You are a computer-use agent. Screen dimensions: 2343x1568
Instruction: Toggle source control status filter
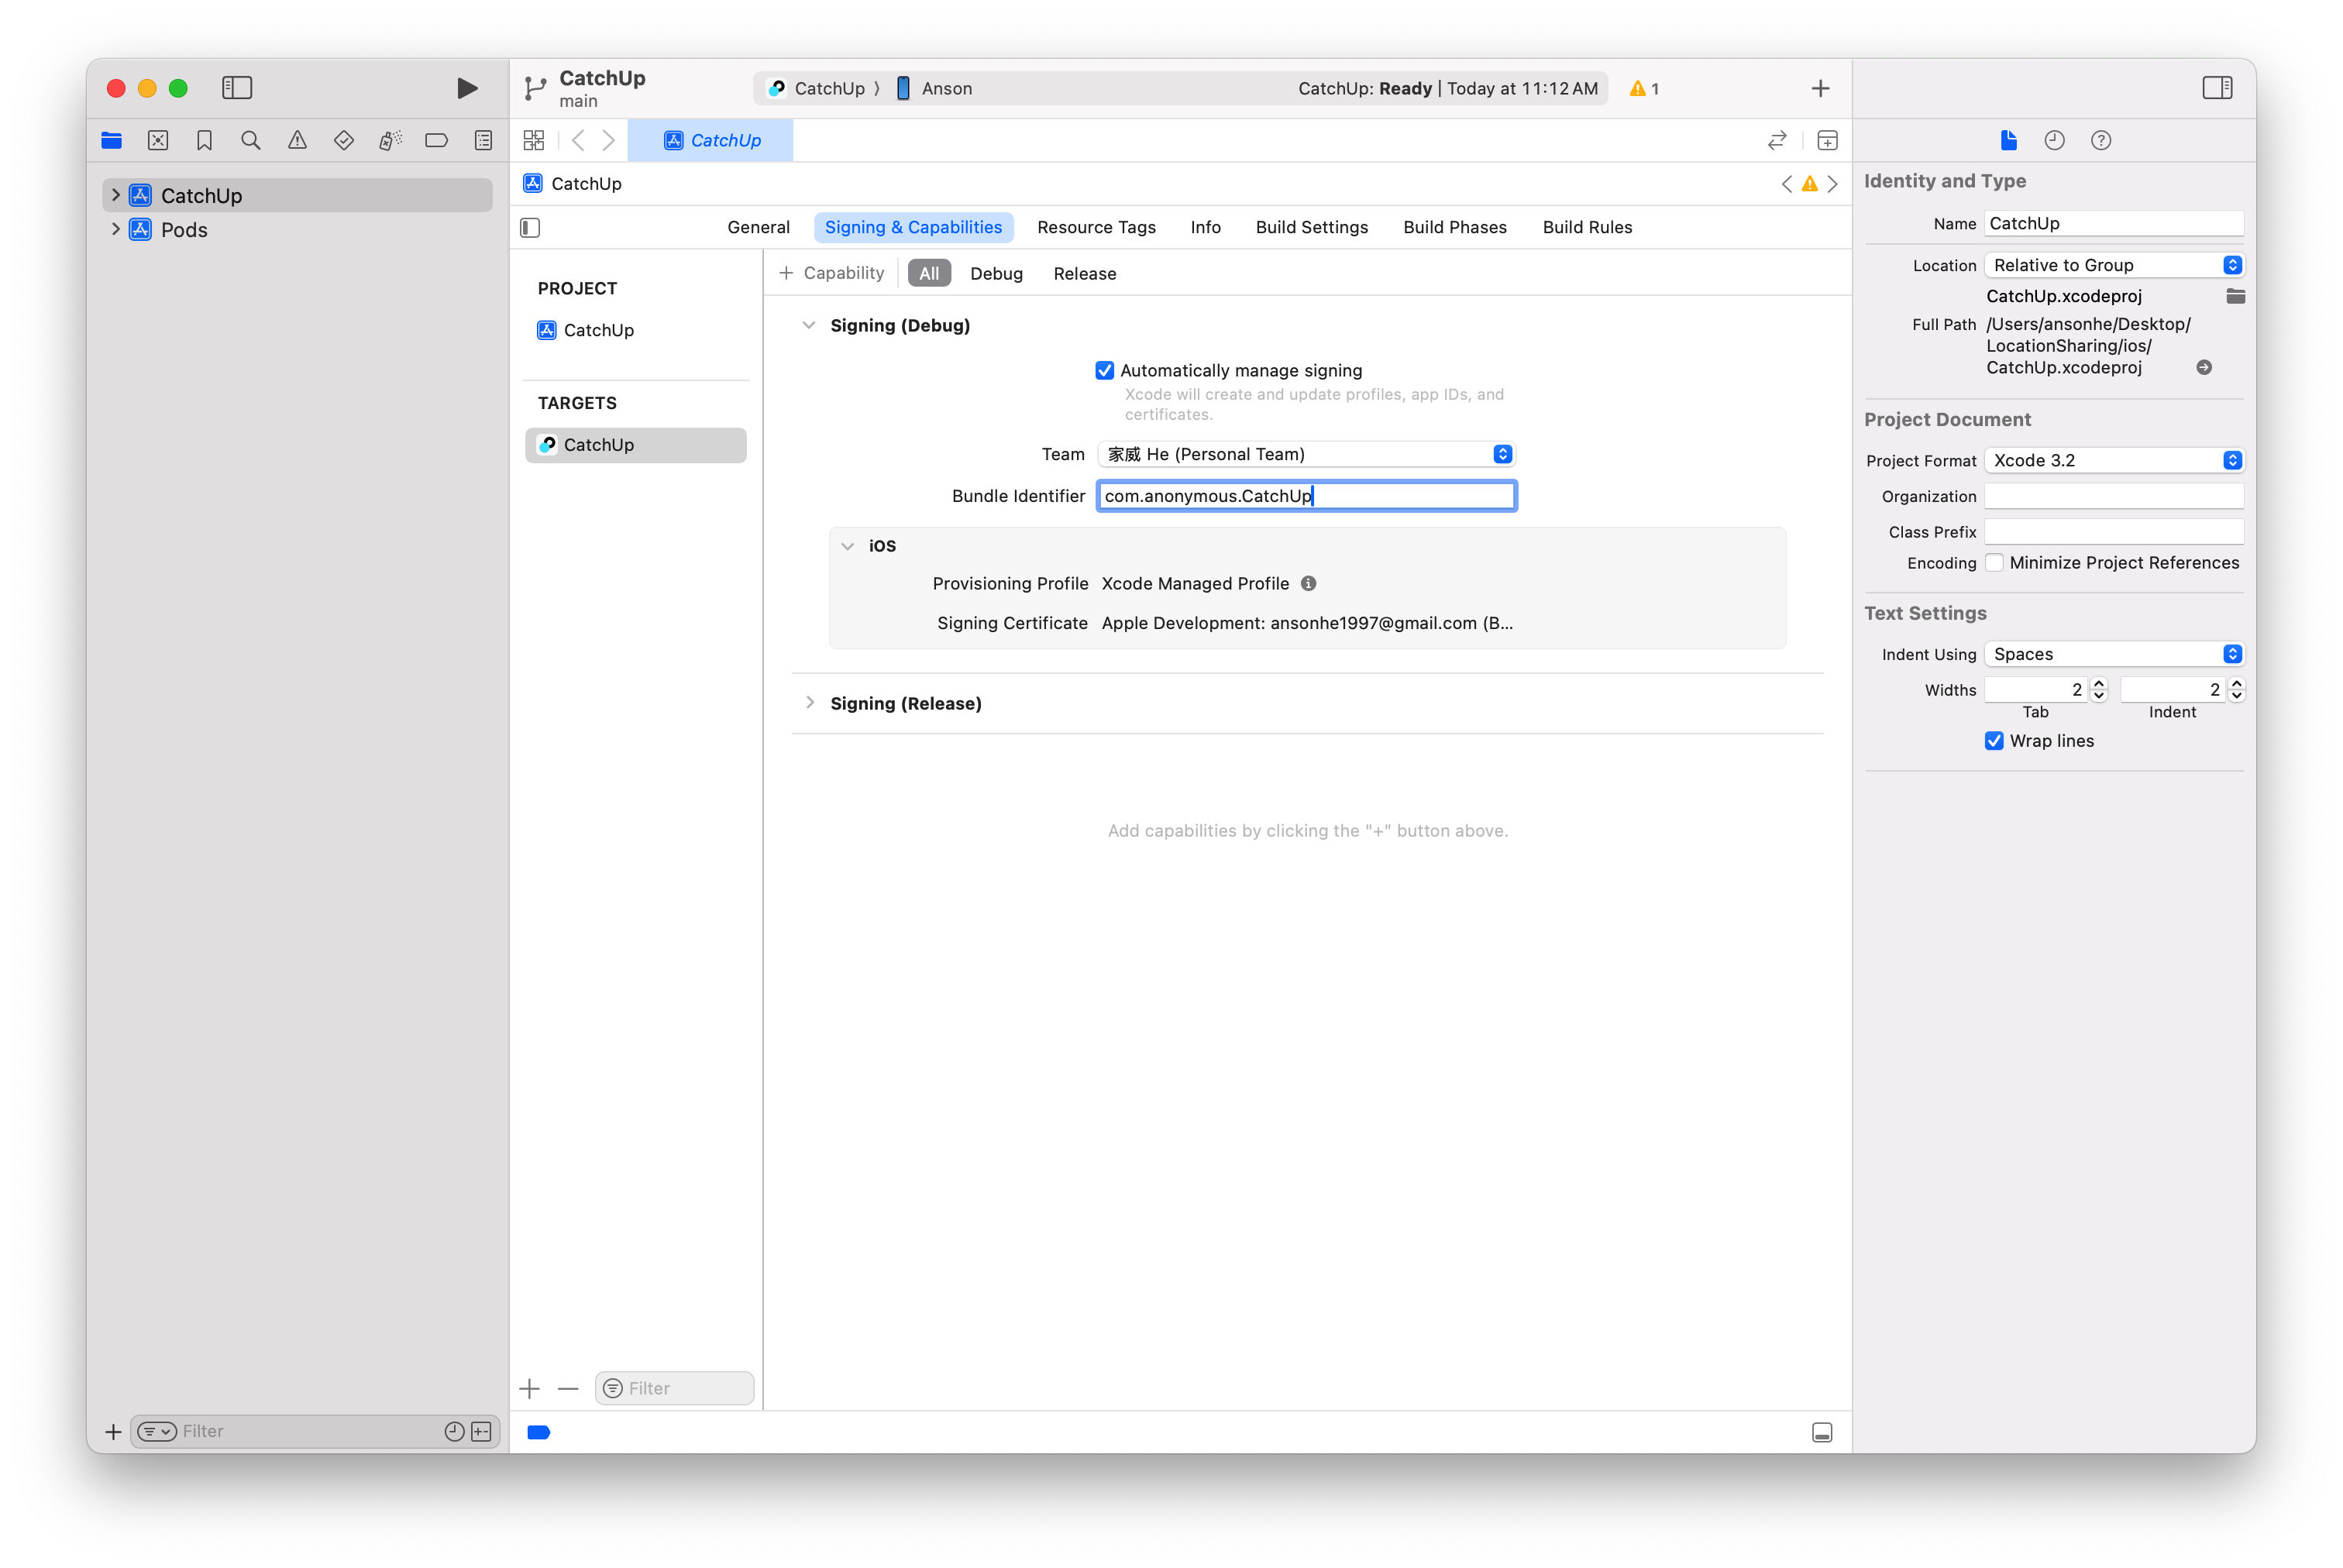coord(481,1431)
